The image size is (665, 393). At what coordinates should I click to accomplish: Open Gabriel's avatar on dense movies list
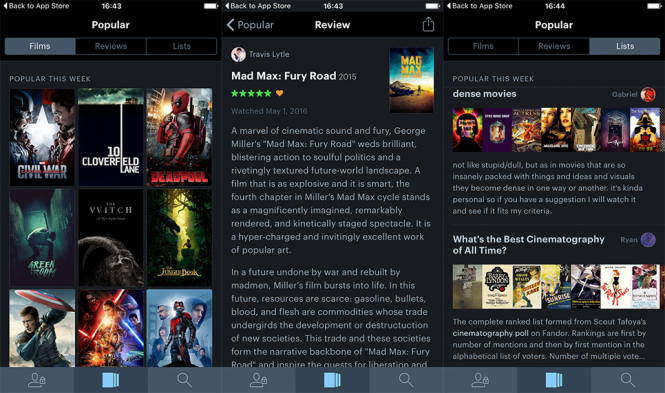[x=648, y=94]
